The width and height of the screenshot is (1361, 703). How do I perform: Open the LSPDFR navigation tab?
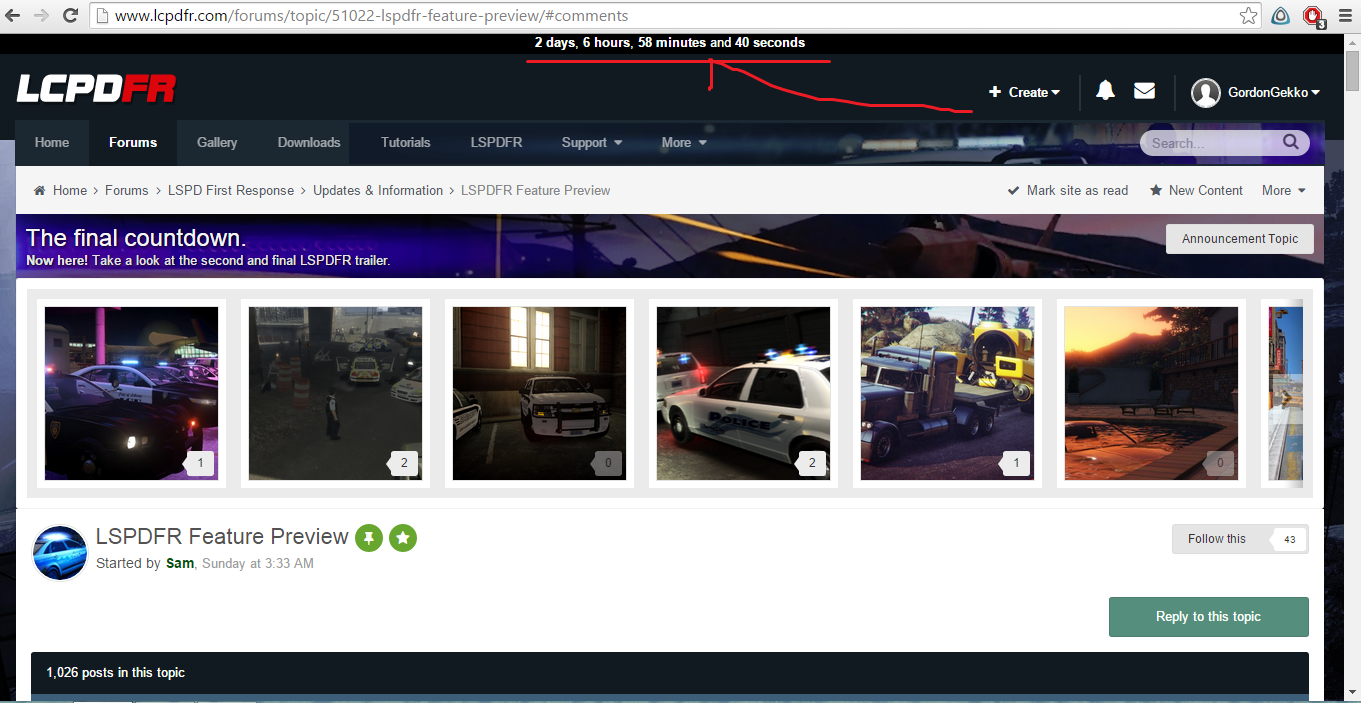click(497, 142)
